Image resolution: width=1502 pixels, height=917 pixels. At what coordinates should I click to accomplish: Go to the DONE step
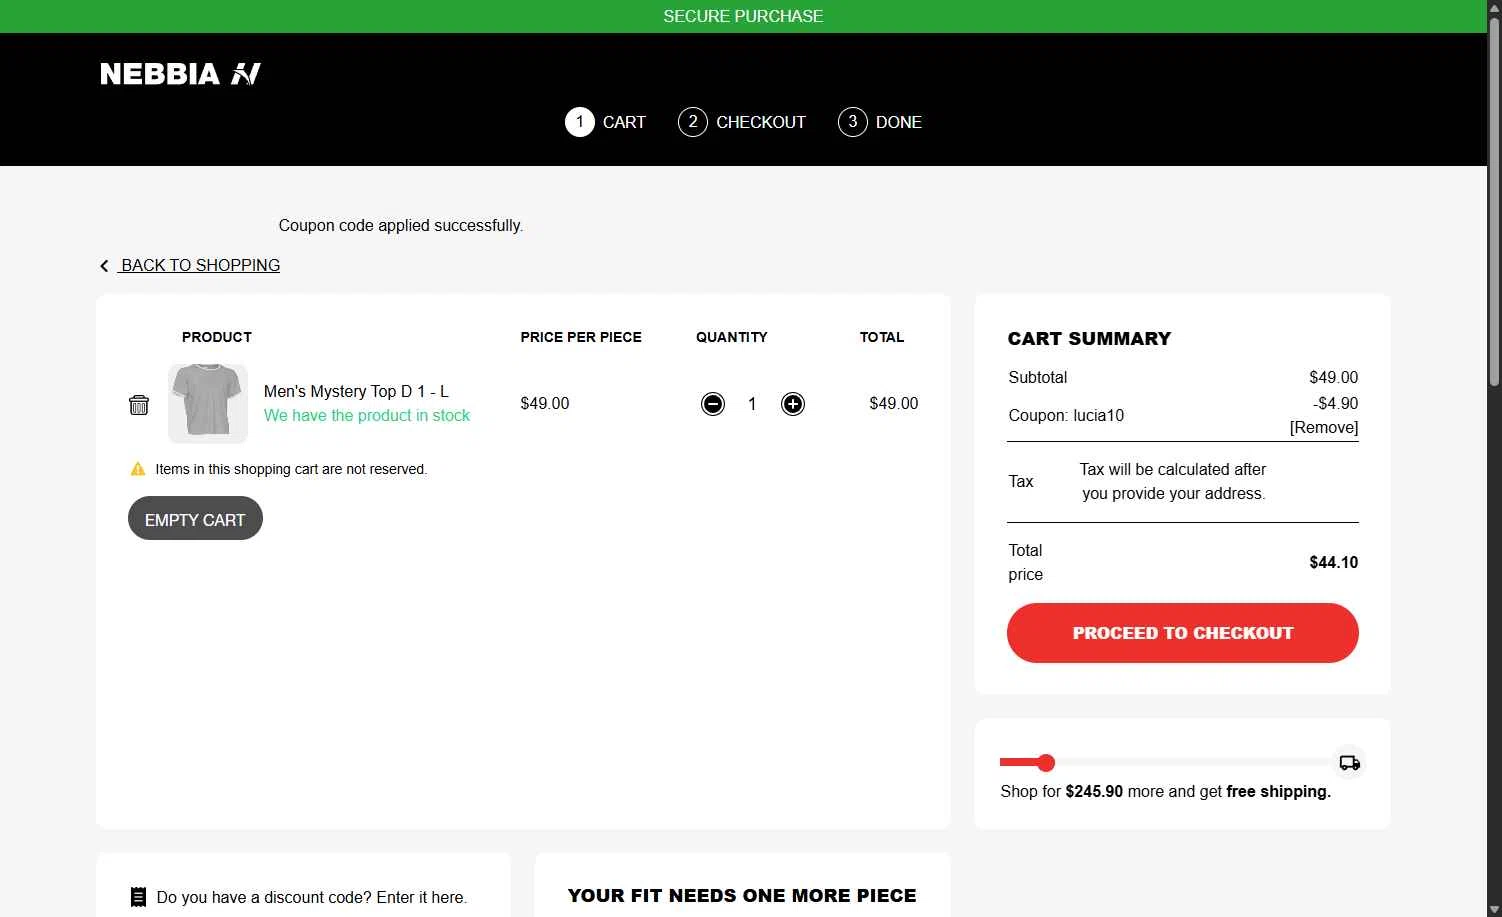[899, 122]
